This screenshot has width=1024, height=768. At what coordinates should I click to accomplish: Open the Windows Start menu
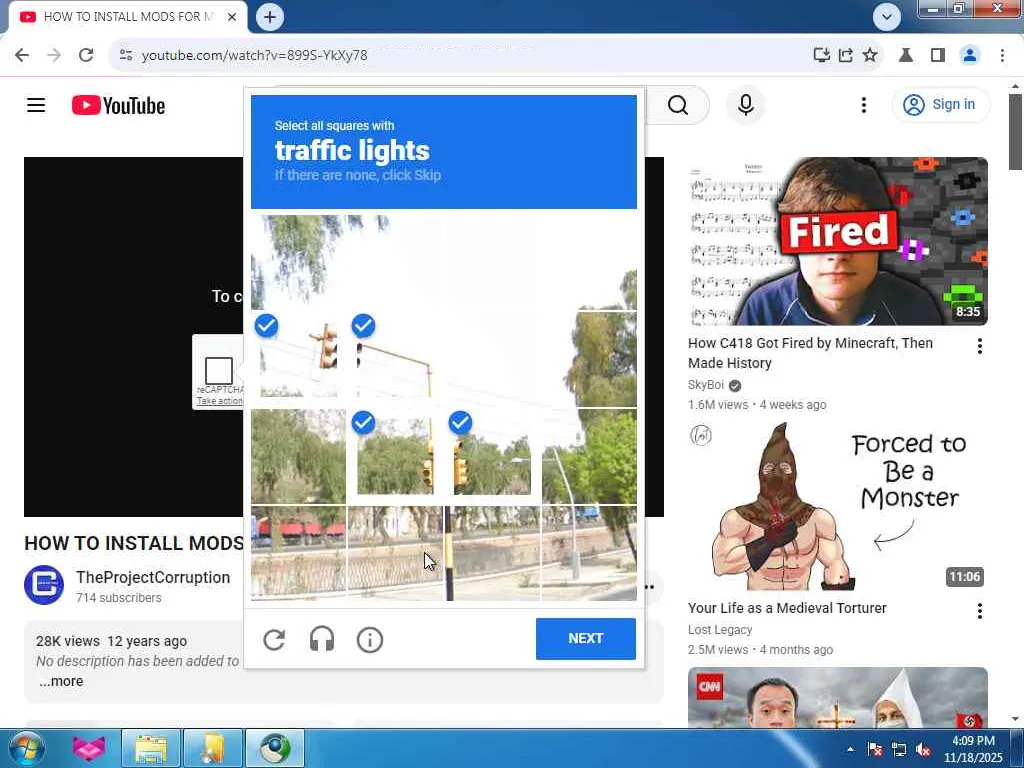tap(26, 748)
